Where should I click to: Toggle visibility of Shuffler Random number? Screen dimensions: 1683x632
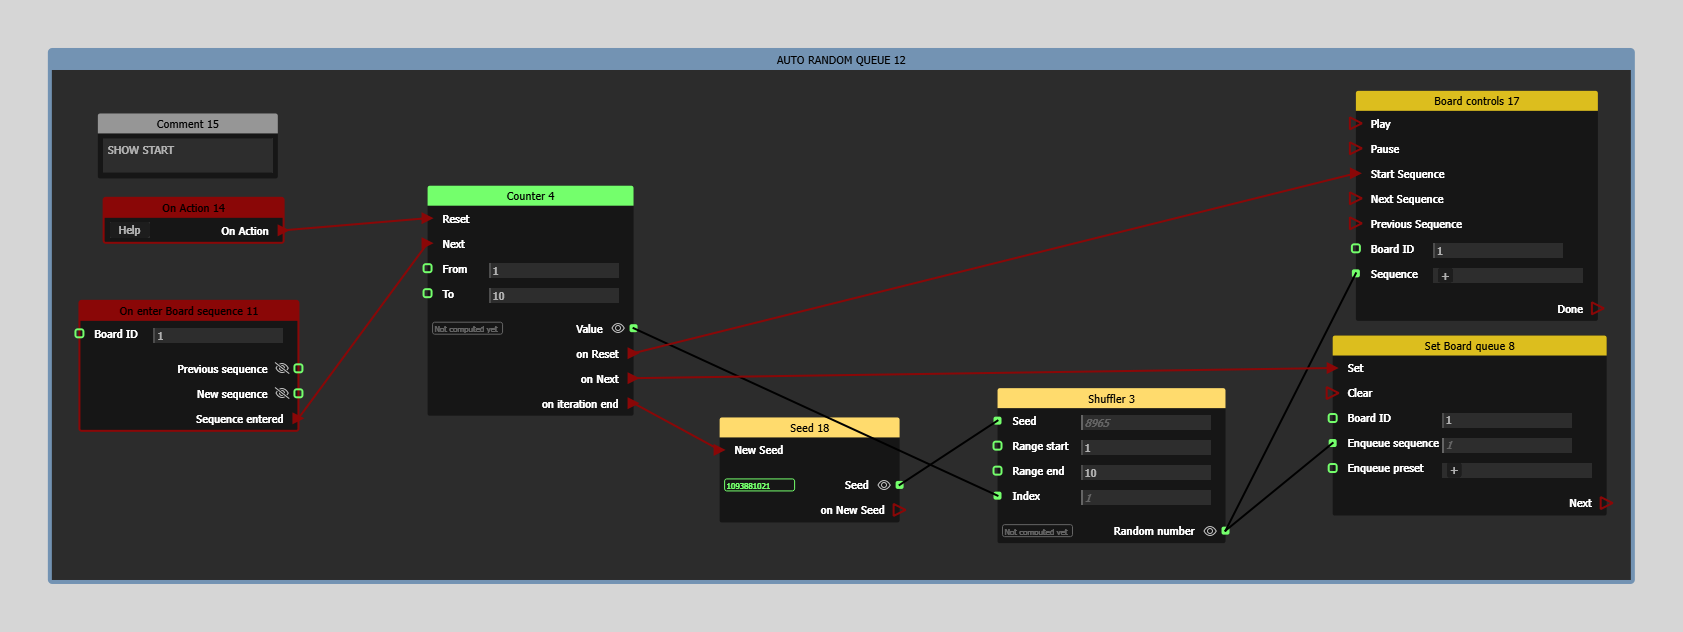pyautogui.click(x=1210, y=531)
